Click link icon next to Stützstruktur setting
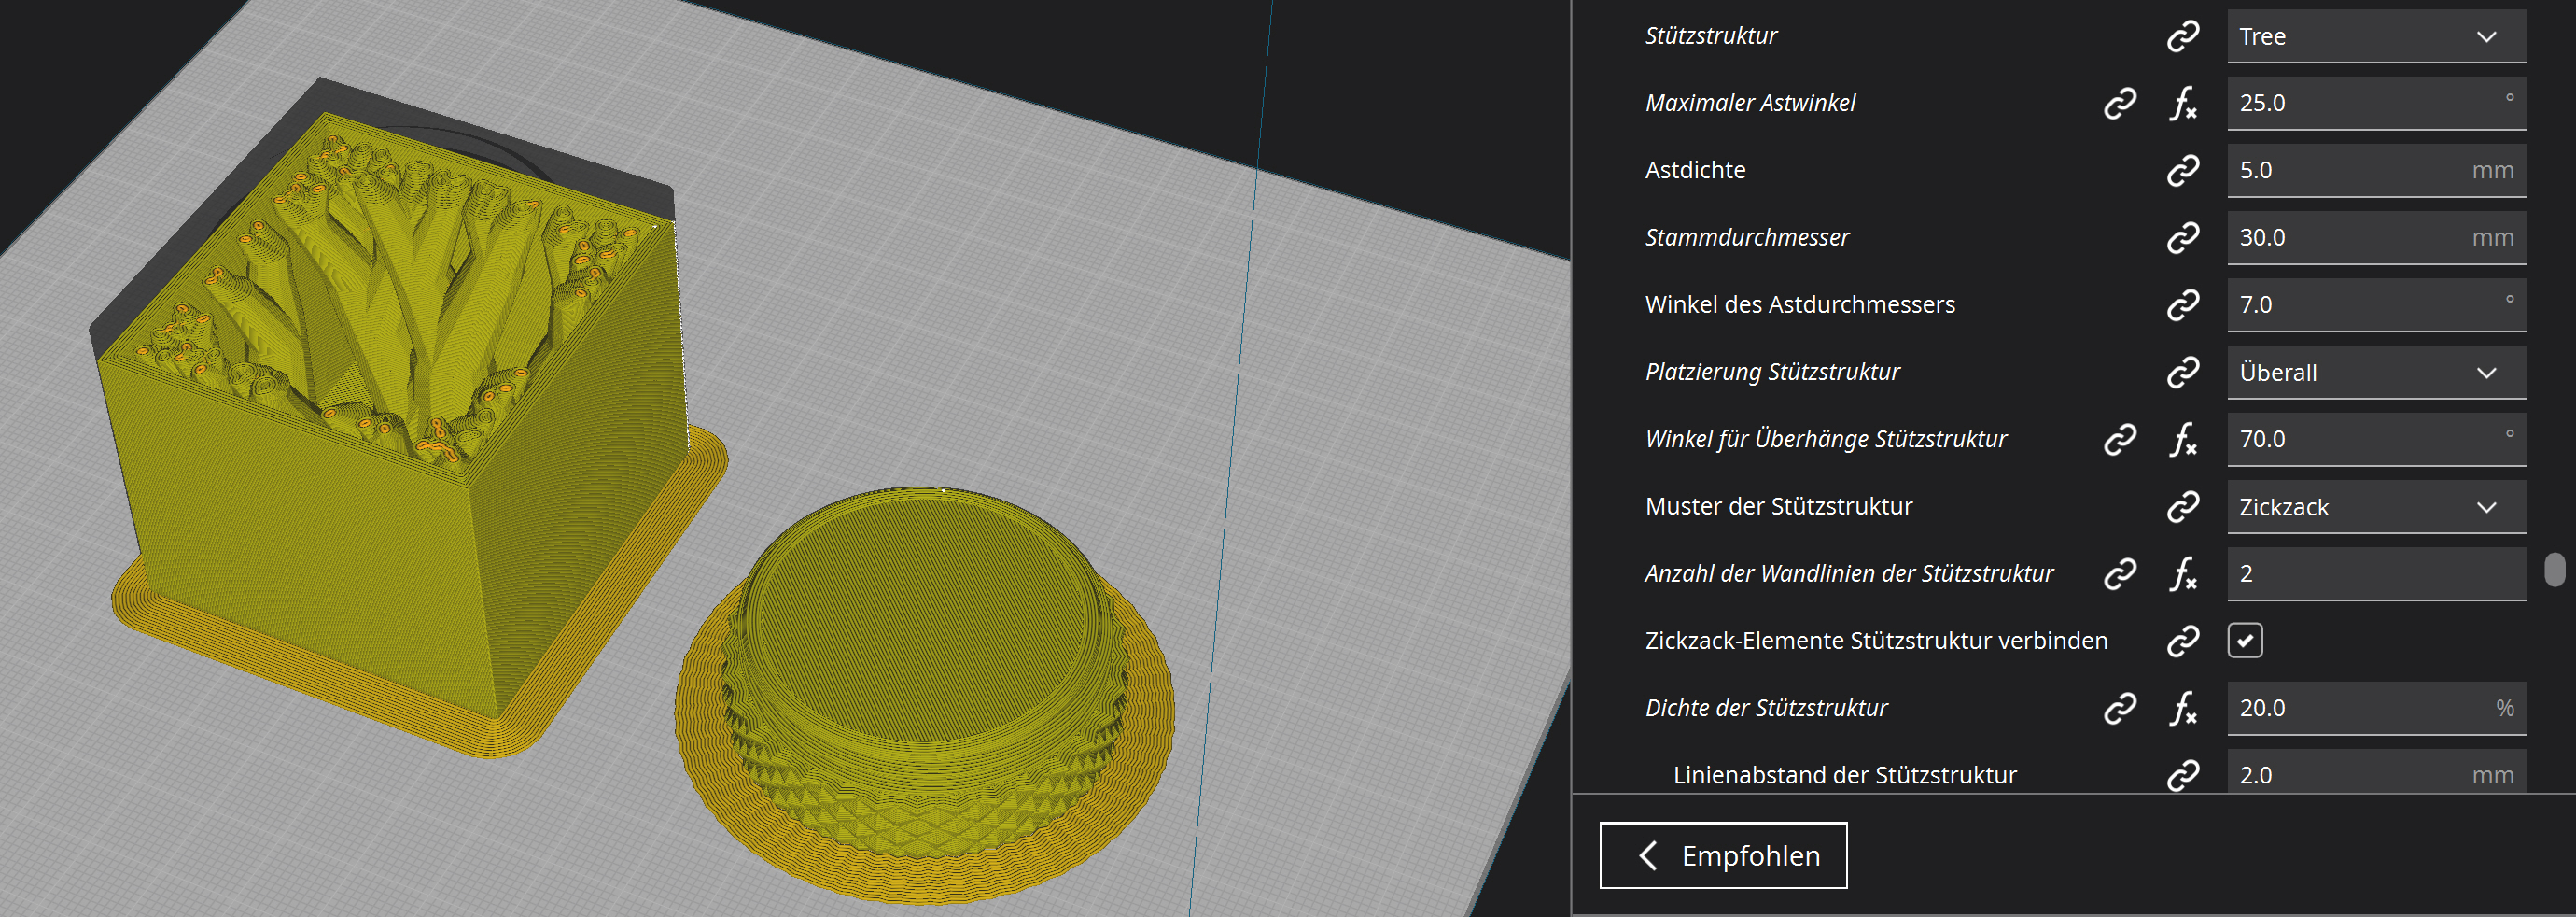Viewport: 2576px width, 917px height. [x=2182, y=36]
